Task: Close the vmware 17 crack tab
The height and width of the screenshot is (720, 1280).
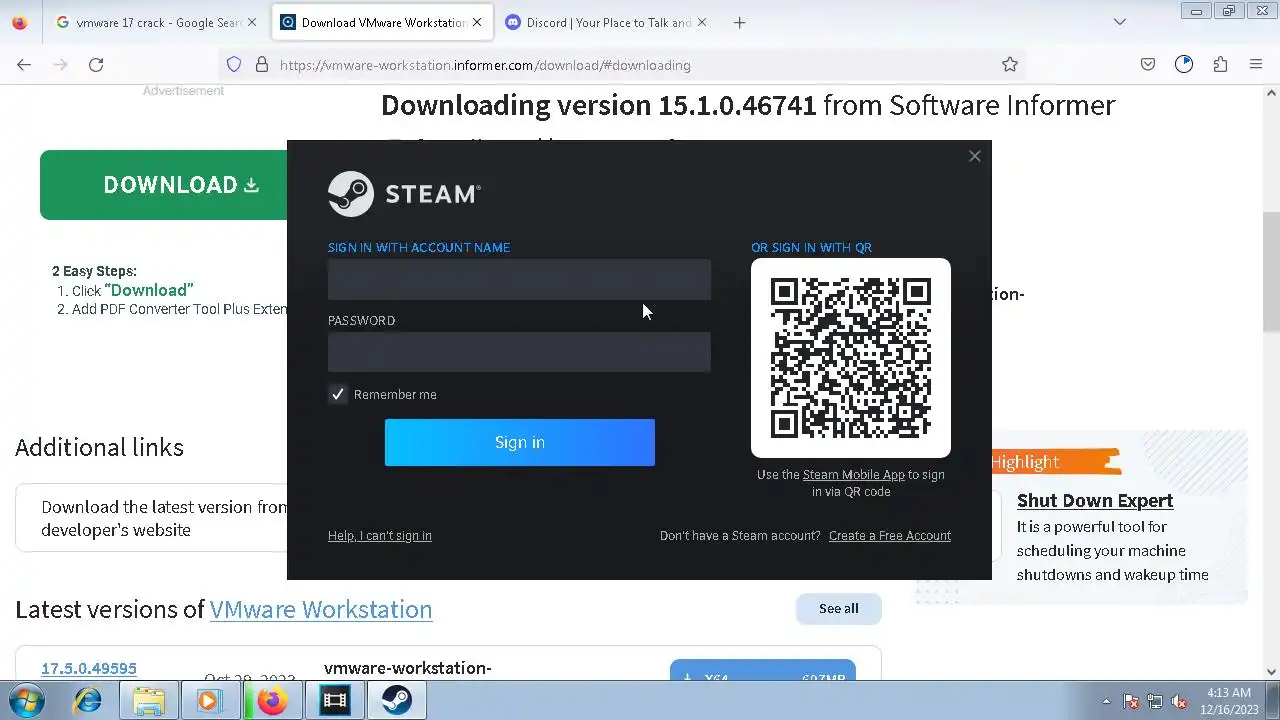Action: (x=252, y=22)
